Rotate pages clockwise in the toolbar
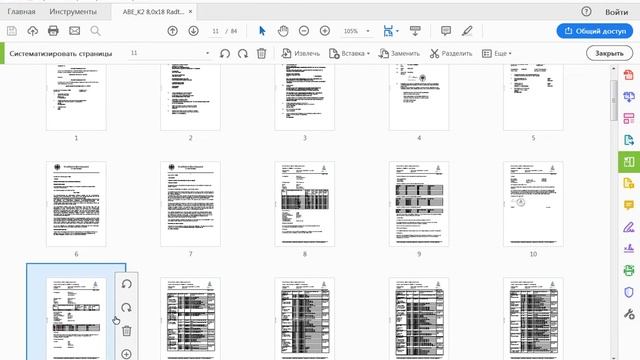This screenshot has width=640, height=360. pyautogui.click(x=243, y=53)
